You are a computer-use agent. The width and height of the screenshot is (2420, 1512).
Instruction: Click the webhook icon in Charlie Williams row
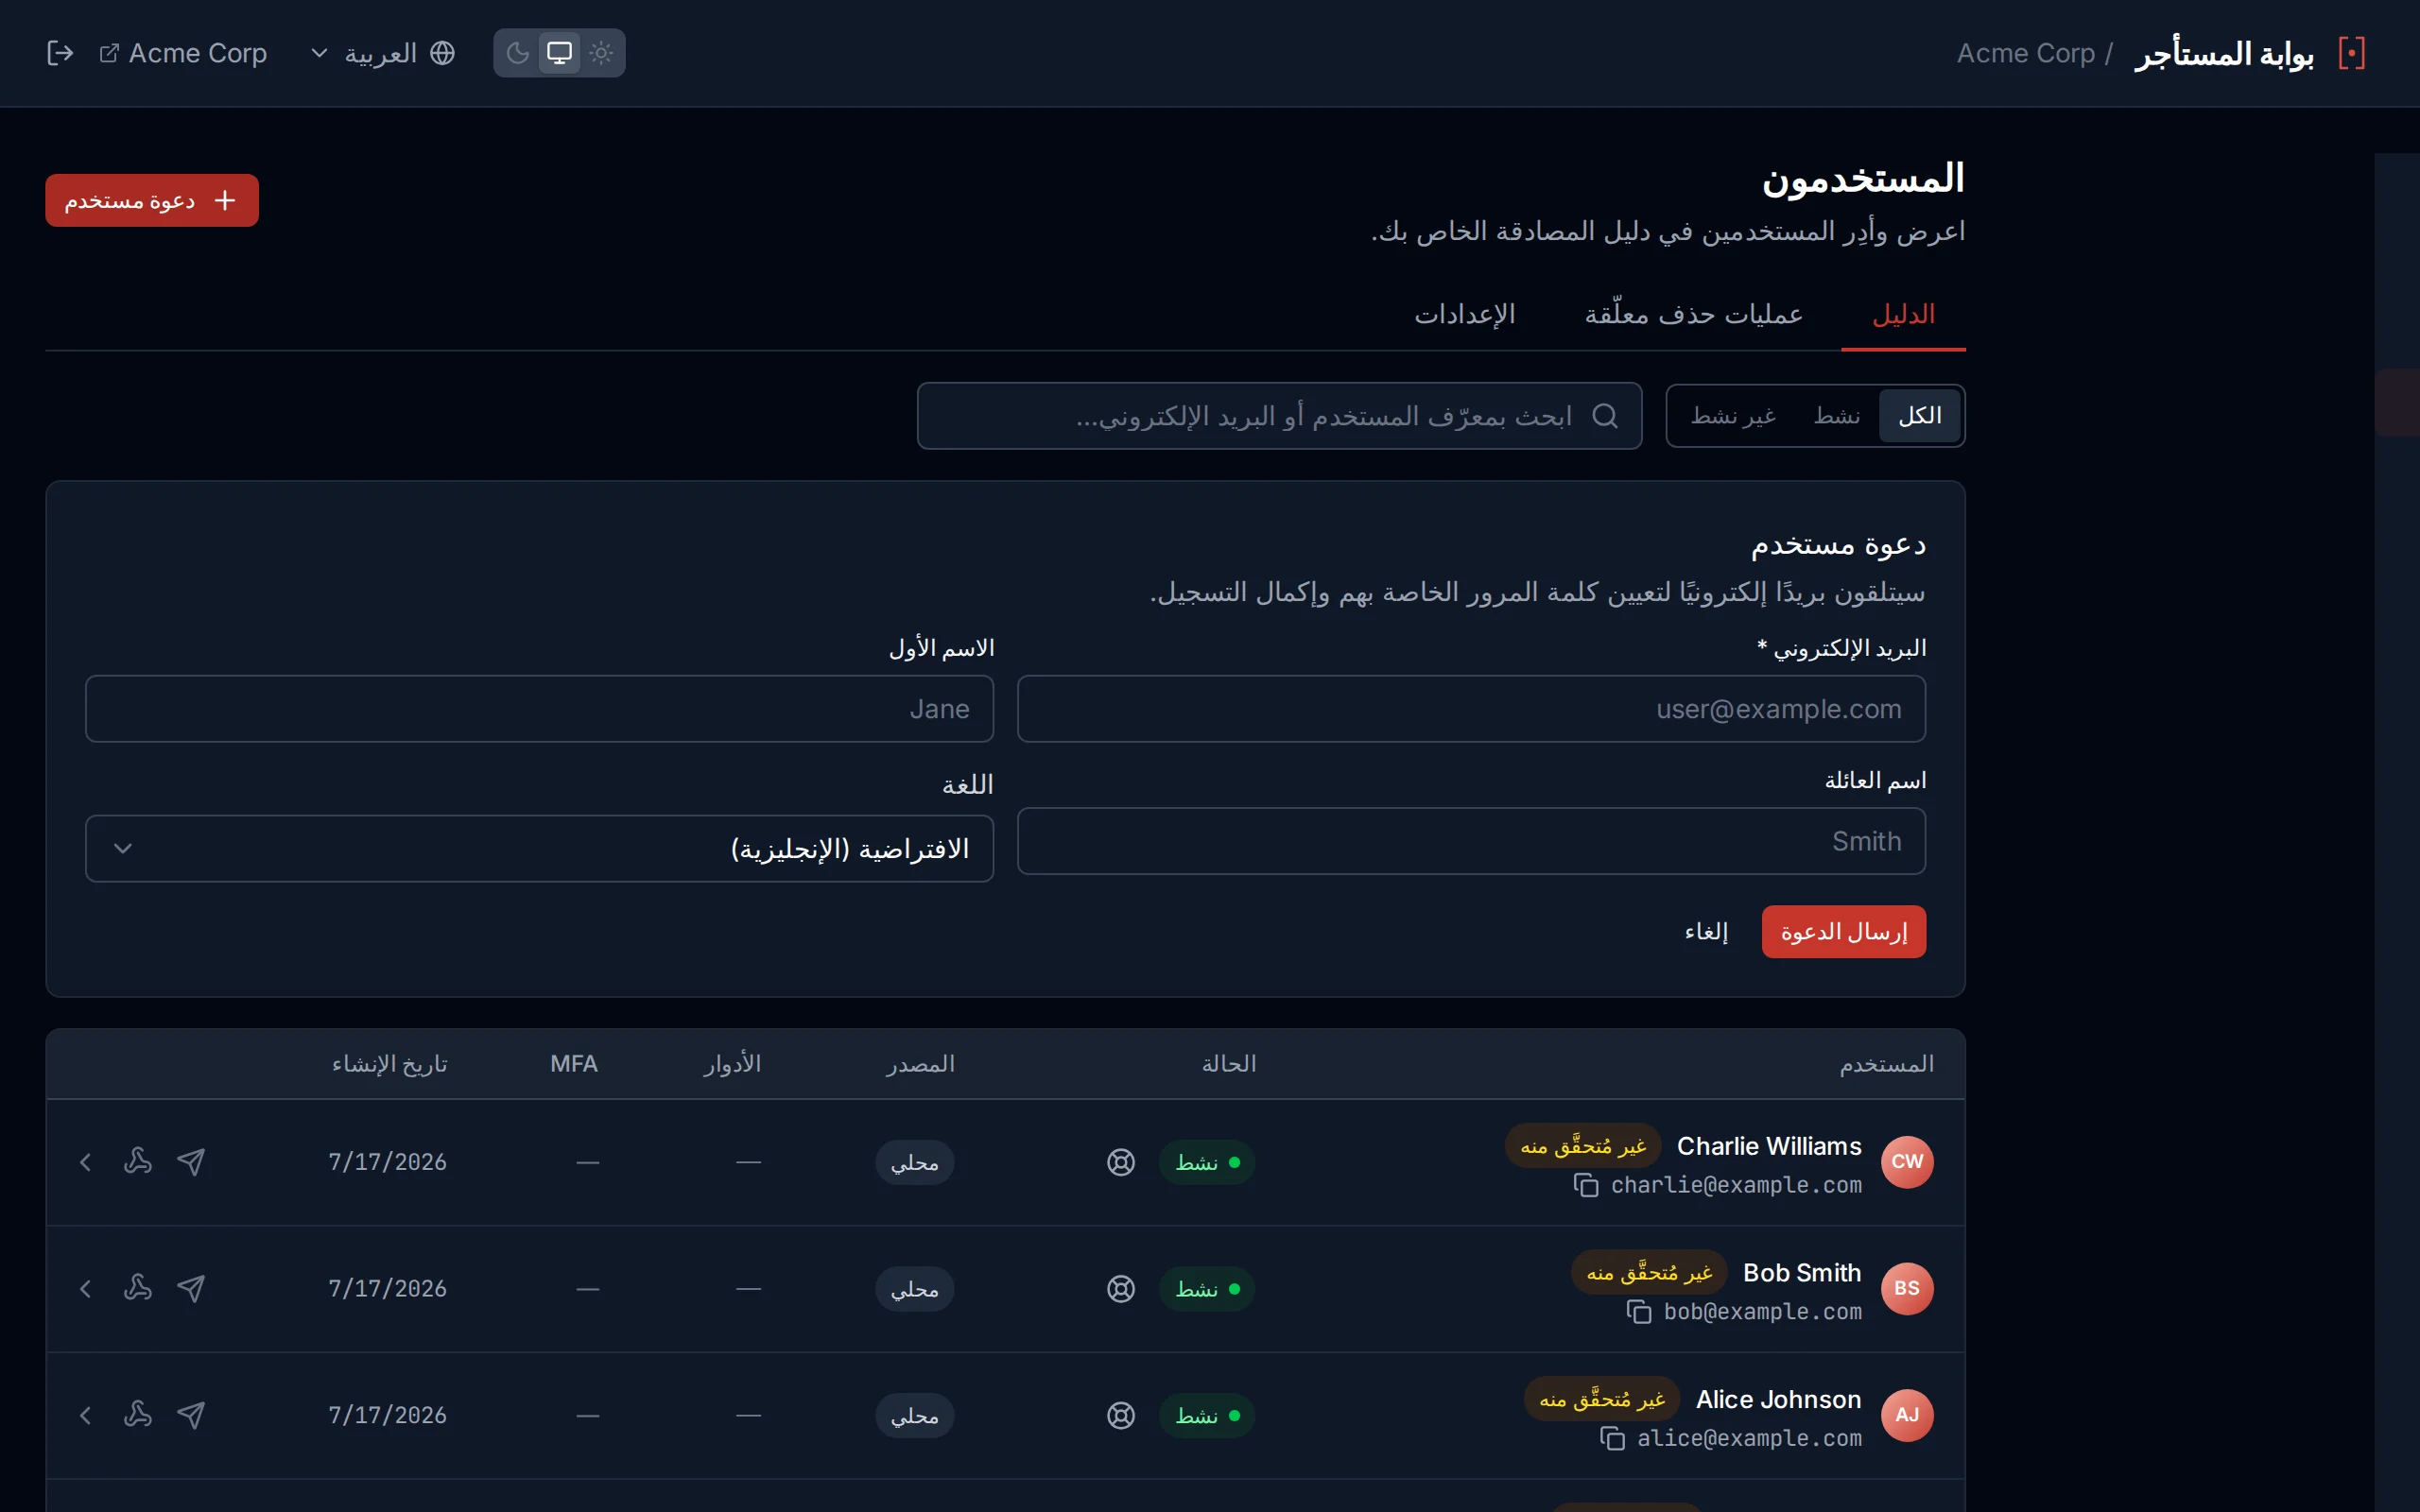[x=138, y=1162]
